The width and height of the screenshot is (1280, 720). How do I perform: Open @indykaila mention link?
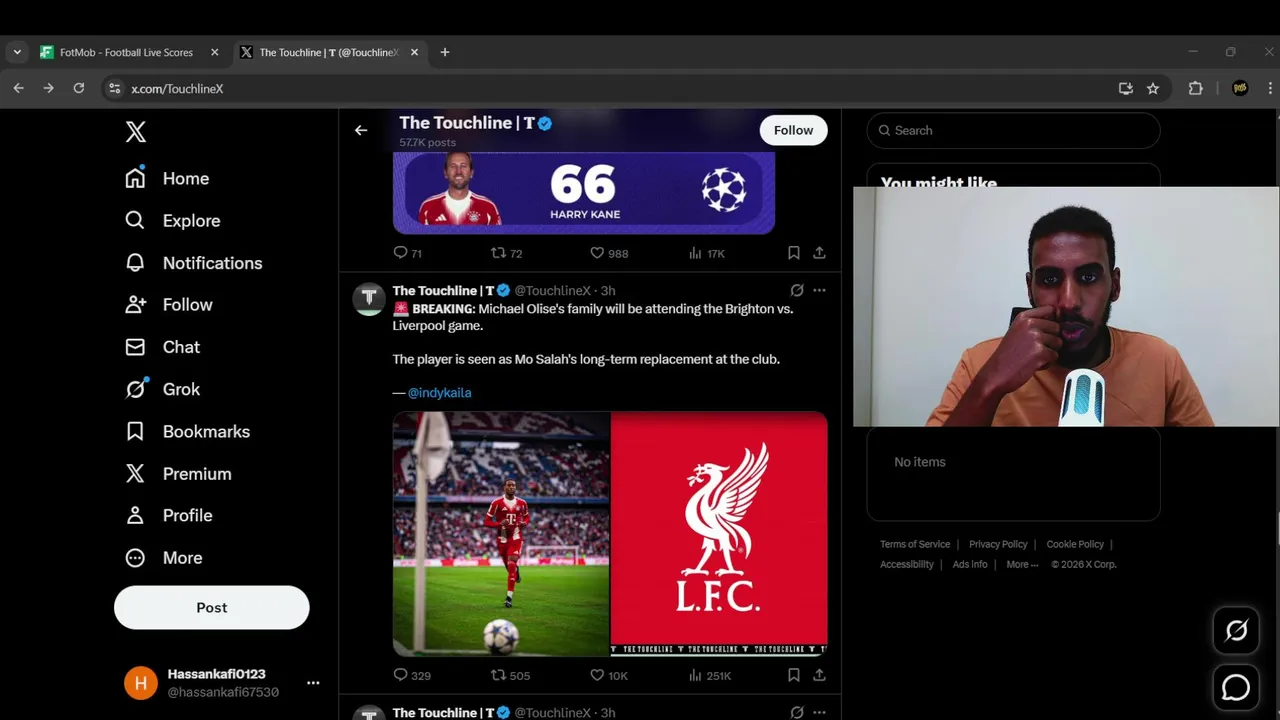[x=439, y=393]
